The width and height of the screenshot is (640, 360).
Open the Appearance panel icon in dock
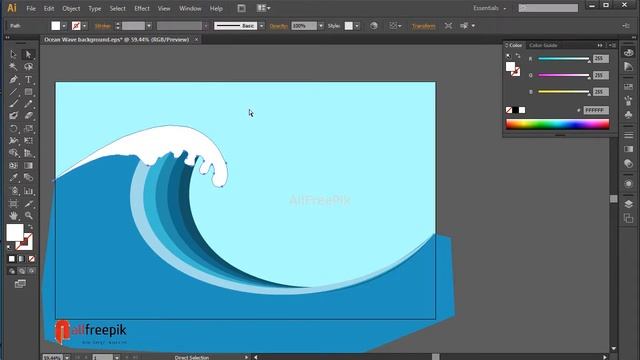coord(629,184)
